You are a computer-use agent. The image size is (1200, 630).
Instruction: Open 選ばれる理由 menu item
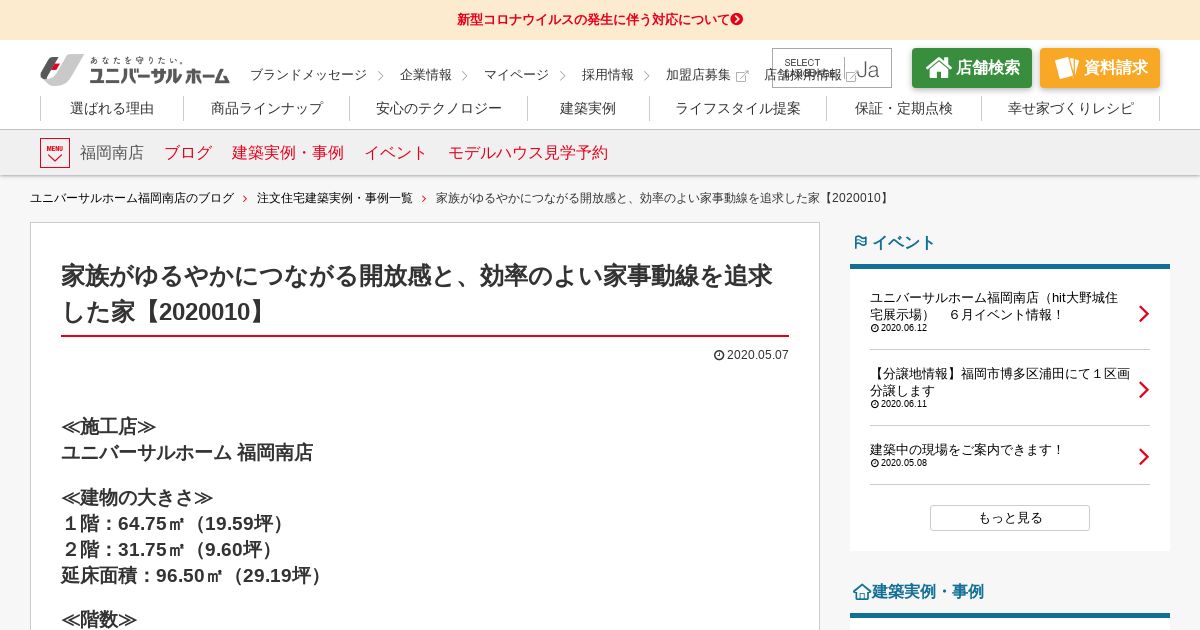point(112,108)
